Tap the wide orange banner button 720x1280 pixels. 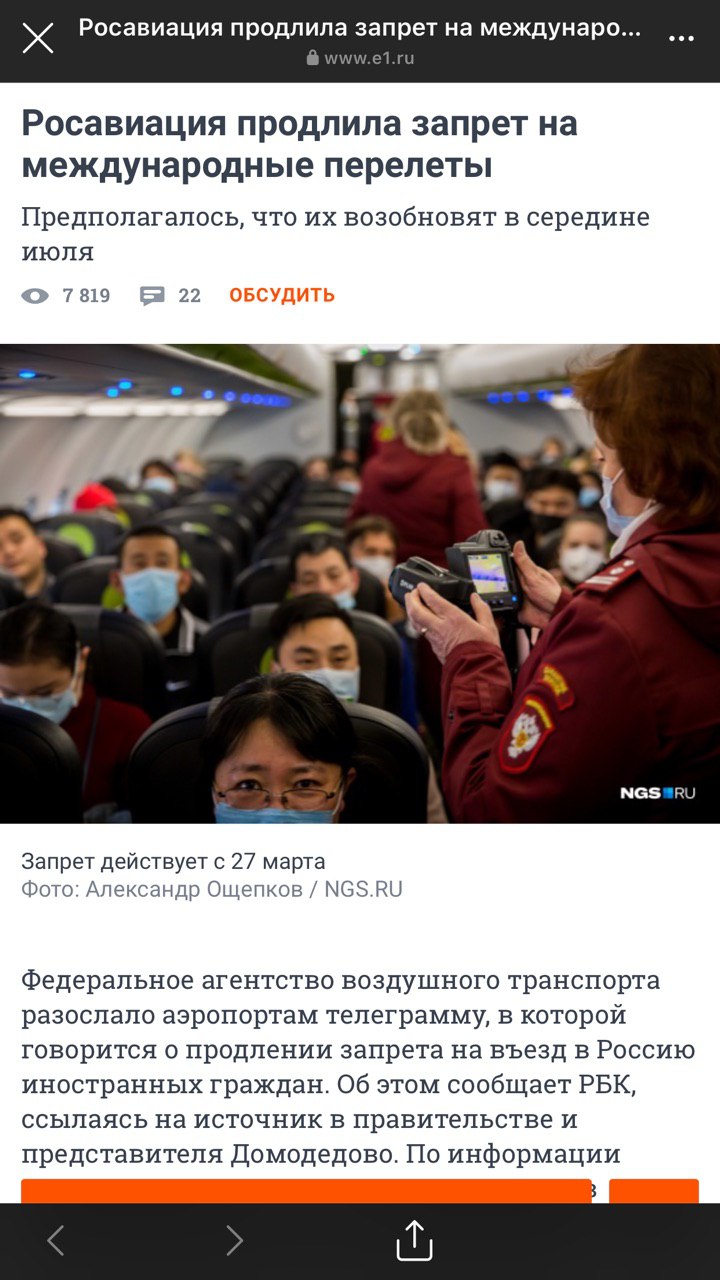pos(307,1191)
